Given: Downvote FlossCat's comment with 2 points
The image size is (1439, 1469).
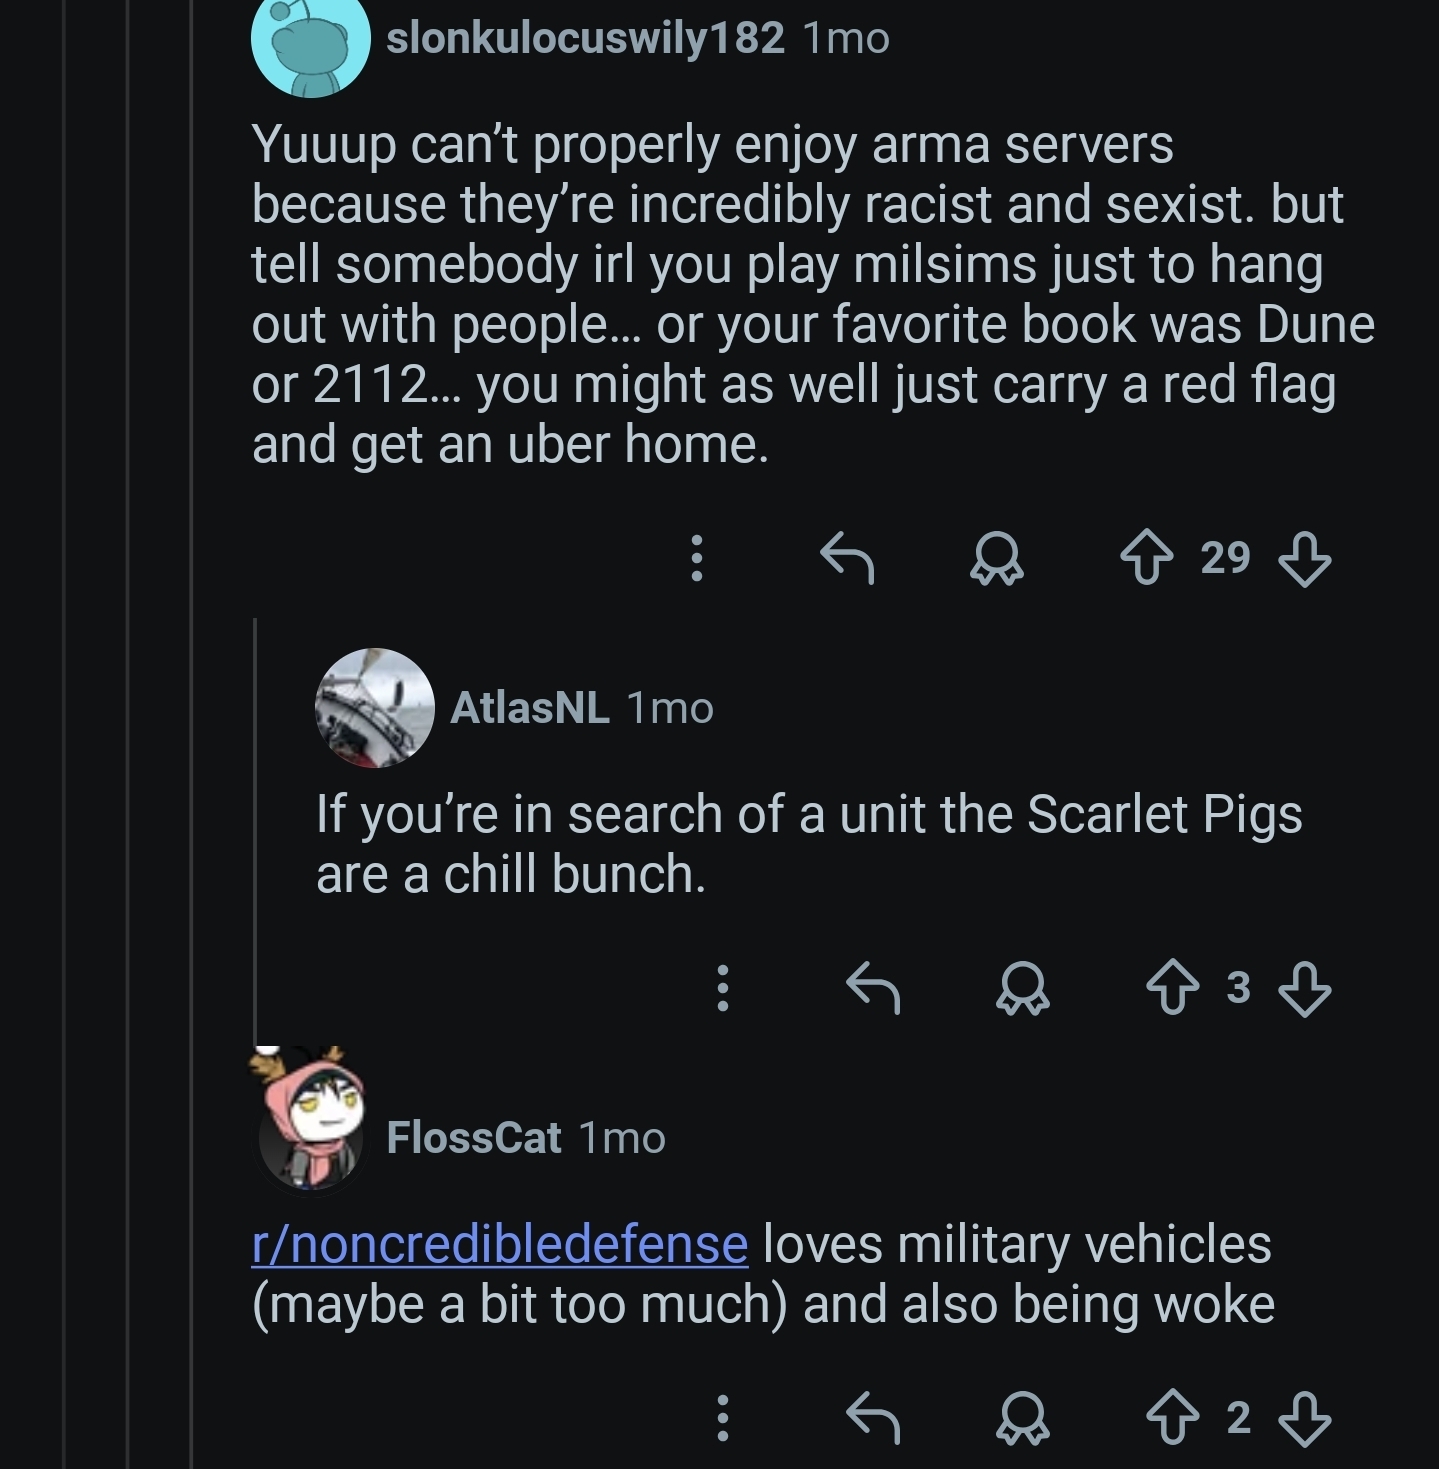Looking at the screenshot, I should (x=1305, y=1418).
